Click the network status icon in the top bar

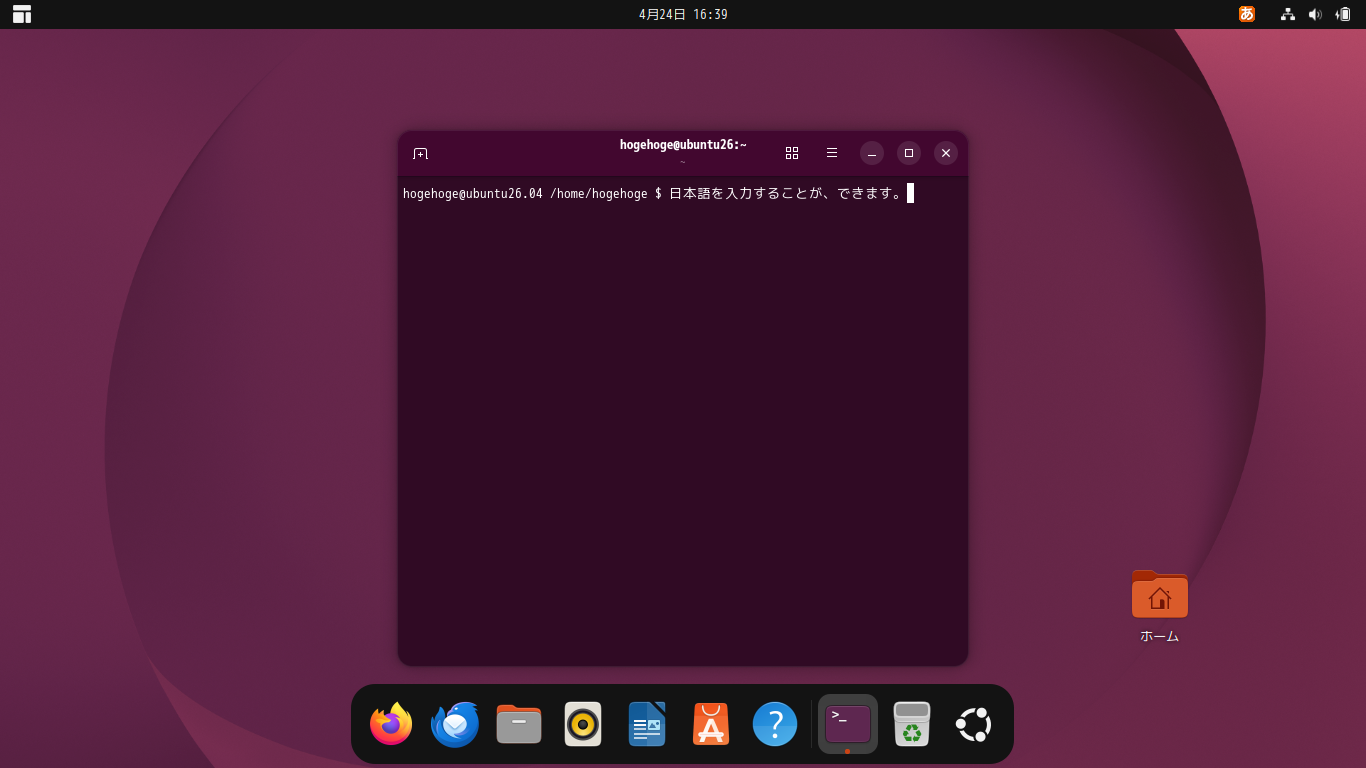[1288, 14]
